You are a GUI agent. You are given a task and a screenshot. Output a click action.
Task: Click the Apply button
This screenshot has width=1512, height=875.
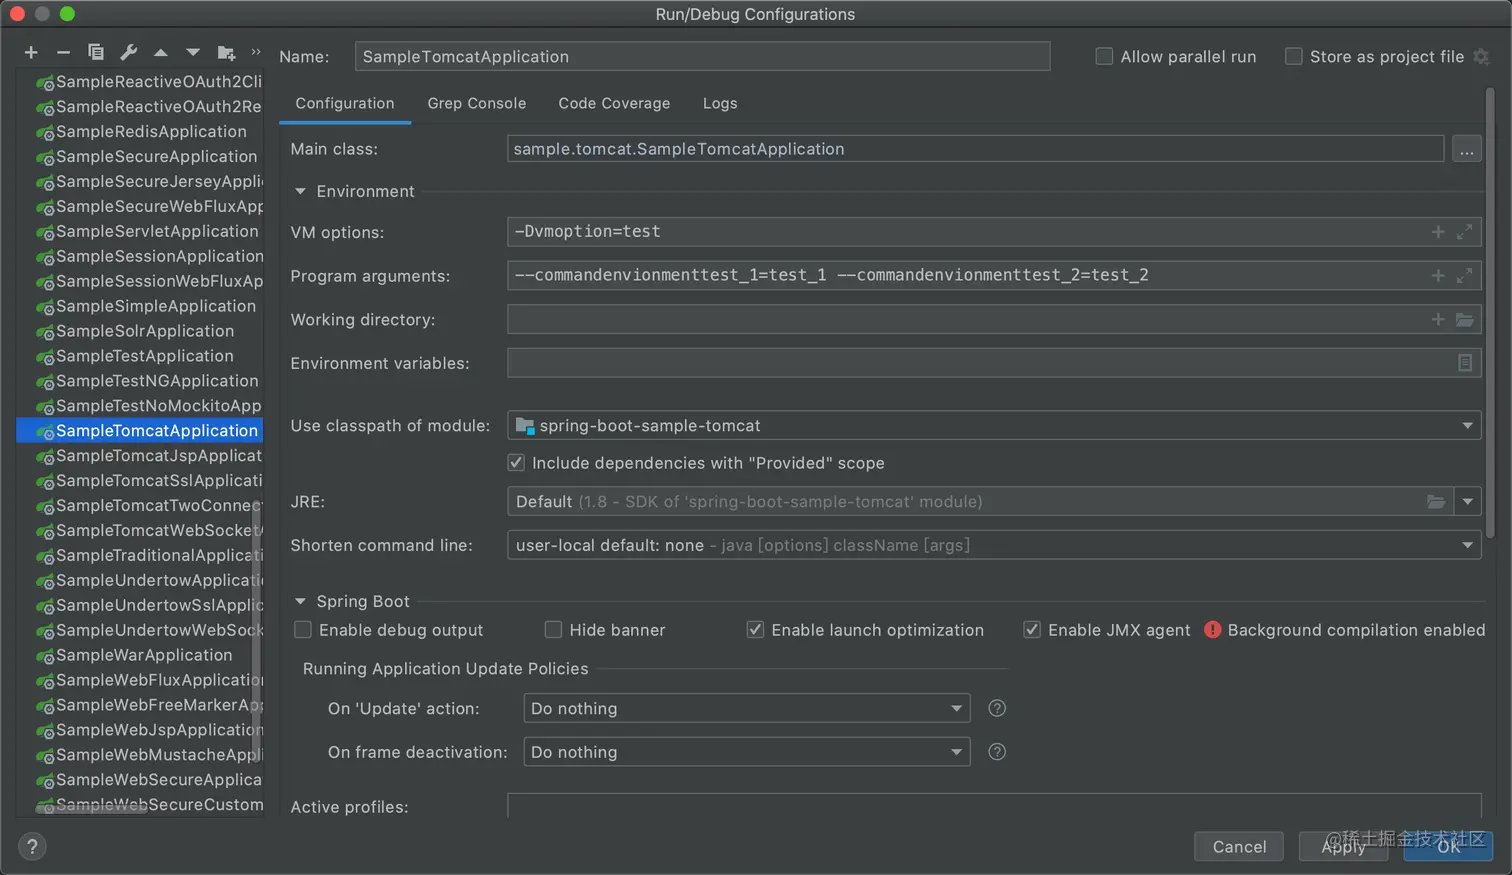tap(1343, 847)
